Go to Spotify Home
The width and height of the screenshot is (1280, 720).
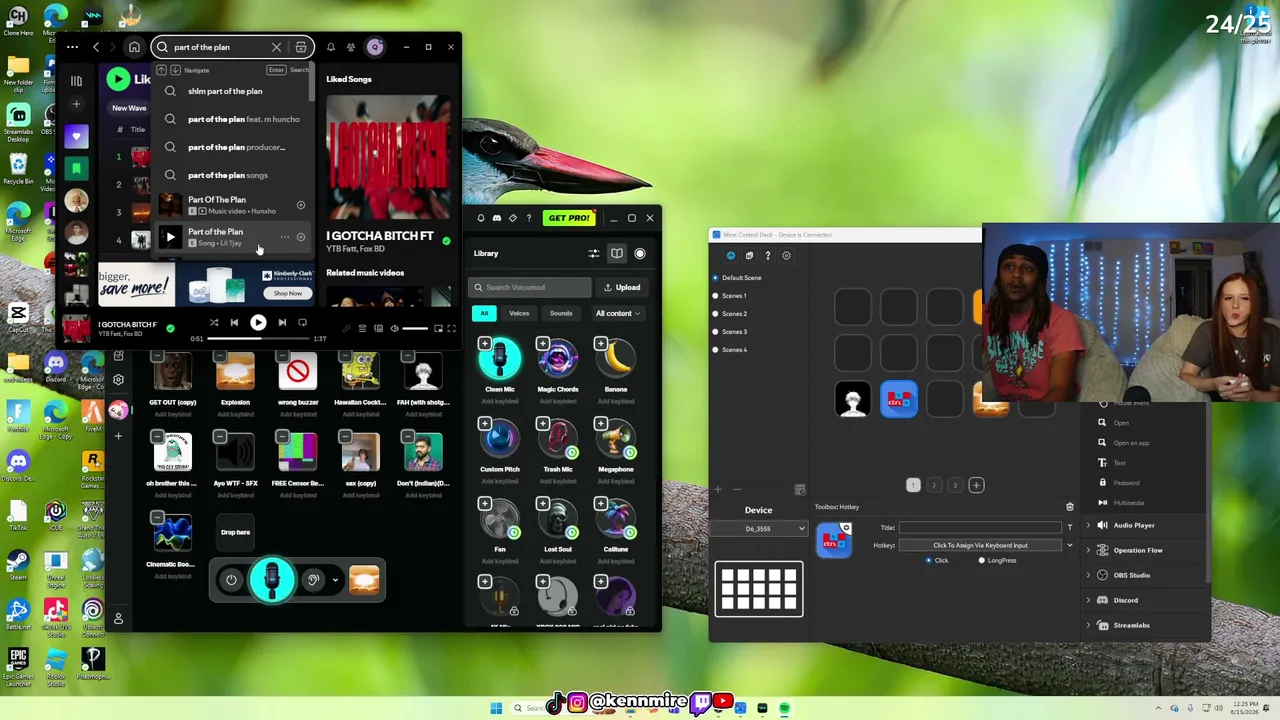pos(134,47)
